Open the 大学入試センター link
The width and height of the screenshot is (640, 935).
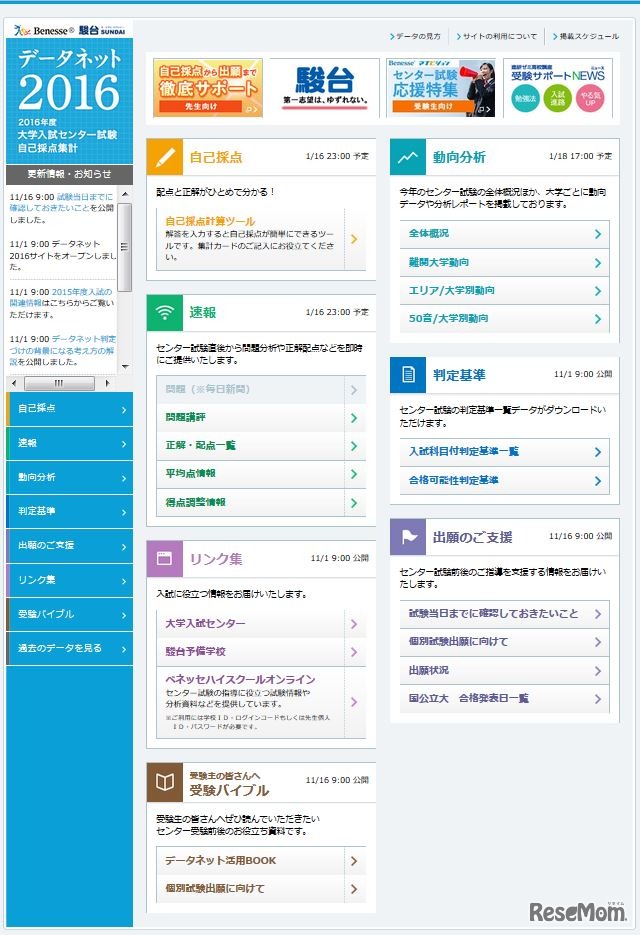(x=261, y=624)
